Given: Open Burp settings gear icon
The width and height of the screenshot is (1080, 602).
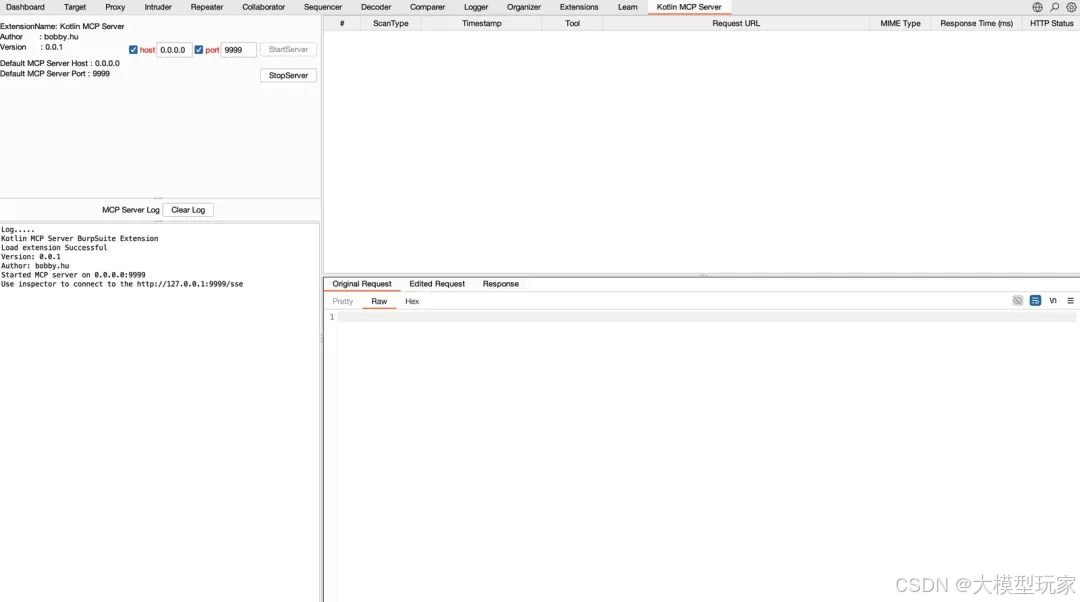Looking at the screenshot, I should point(1071,7).
